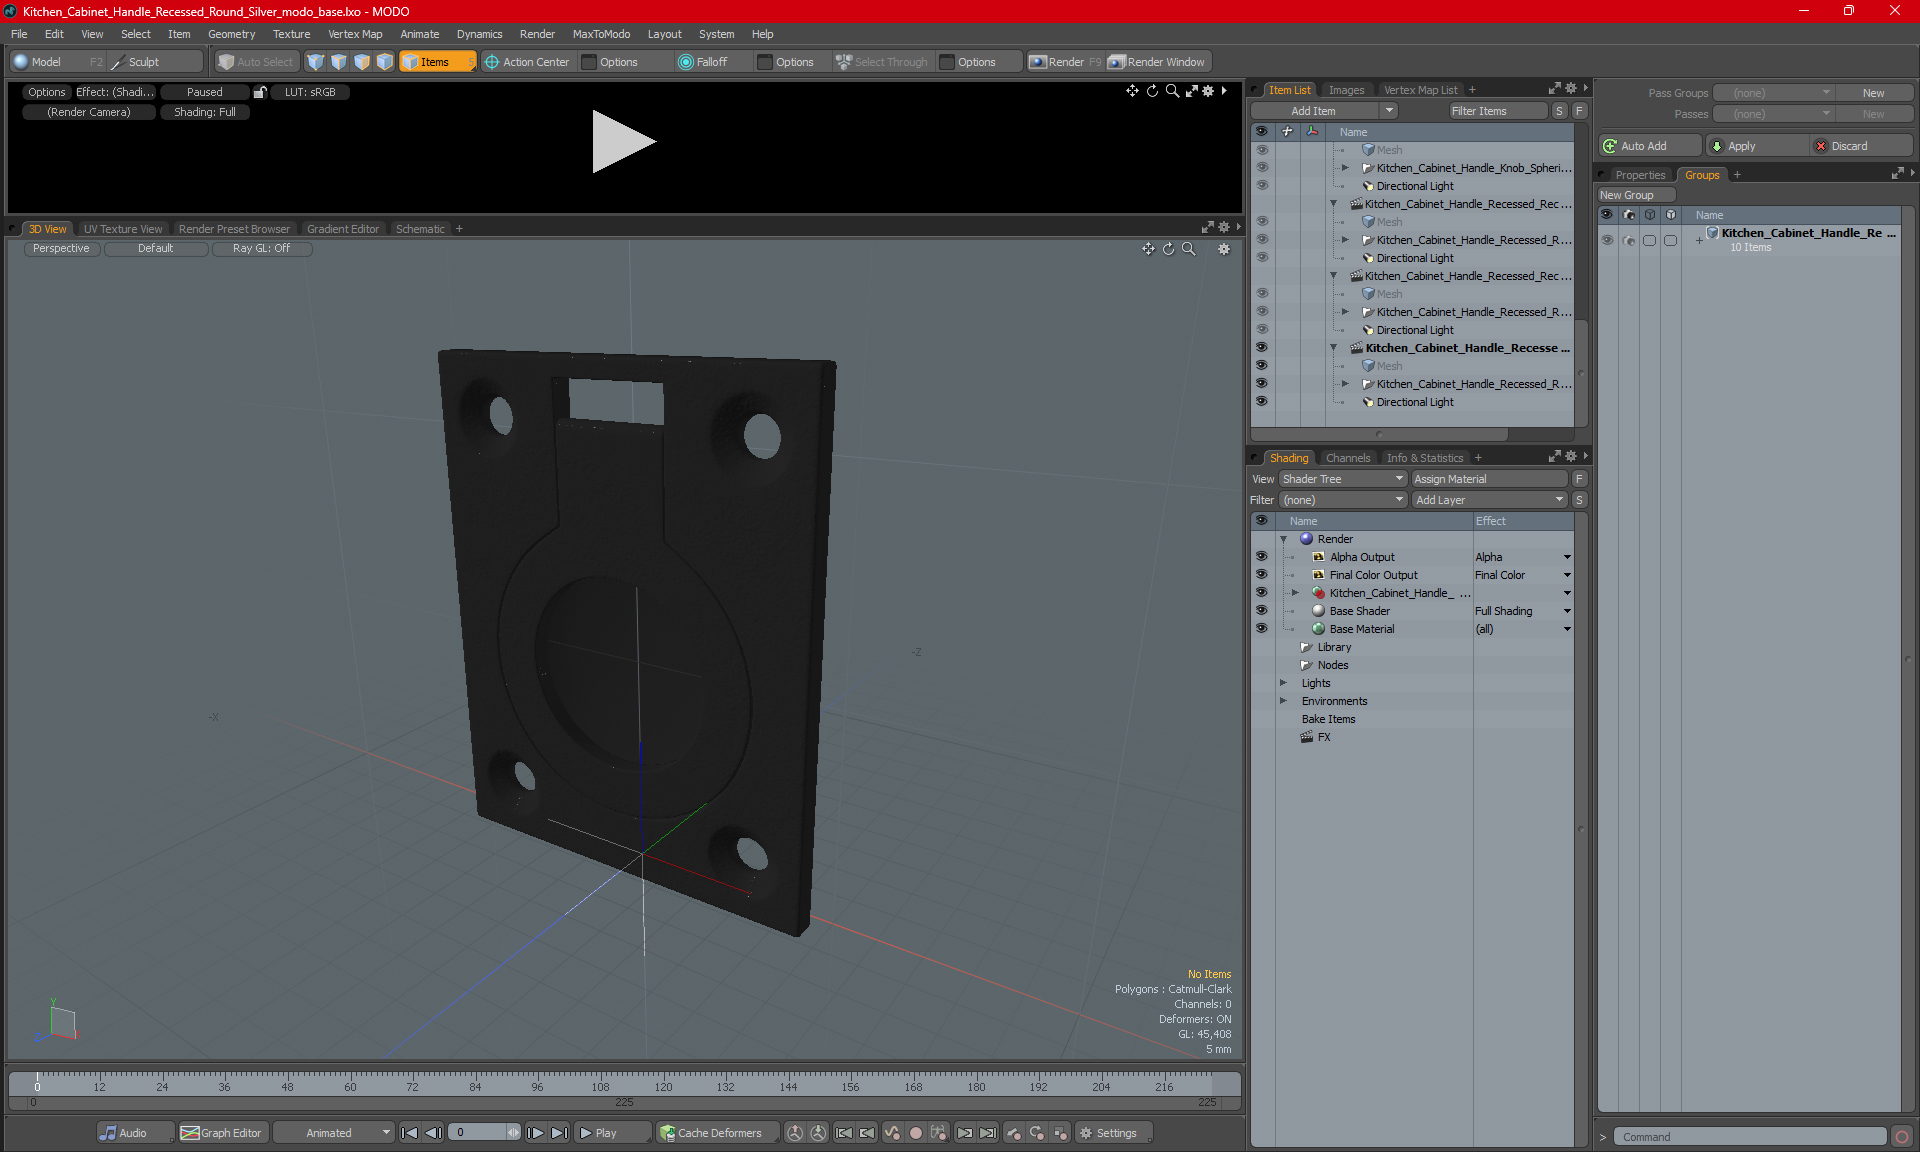Viewport: 1920px width, 1152px height.
Task: Click vertices selection mode icon
Action: (x=316, y=62)
